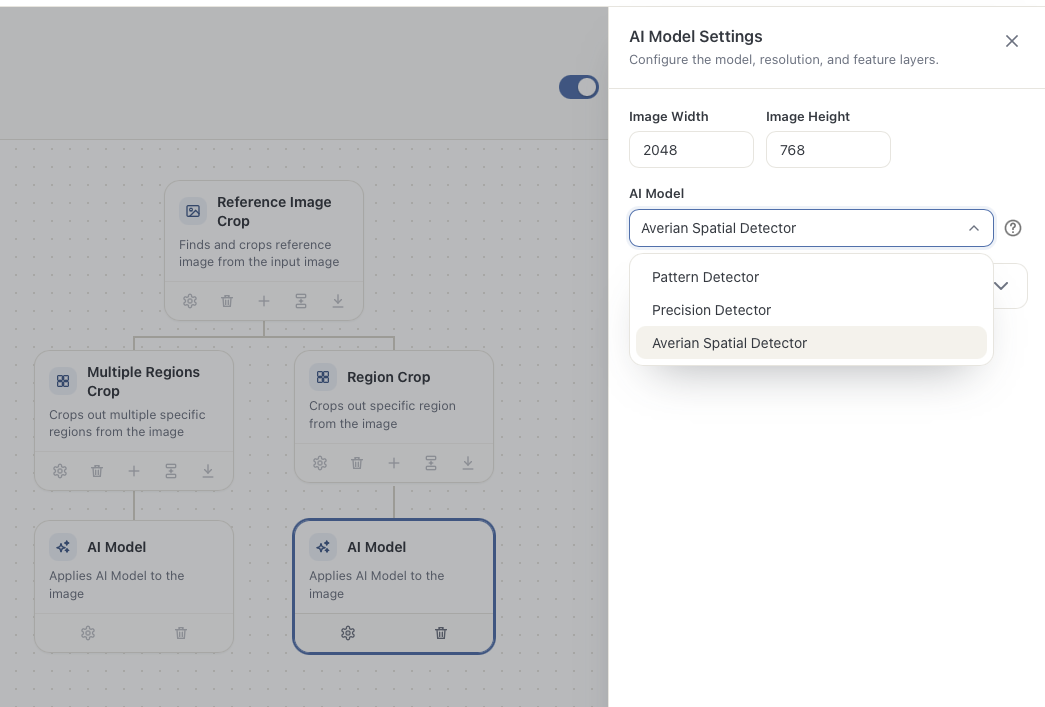This screenshot has height=707, width=1045.
Task: Toggle the blue switch above canvas
Action: (x=578, y=87)
